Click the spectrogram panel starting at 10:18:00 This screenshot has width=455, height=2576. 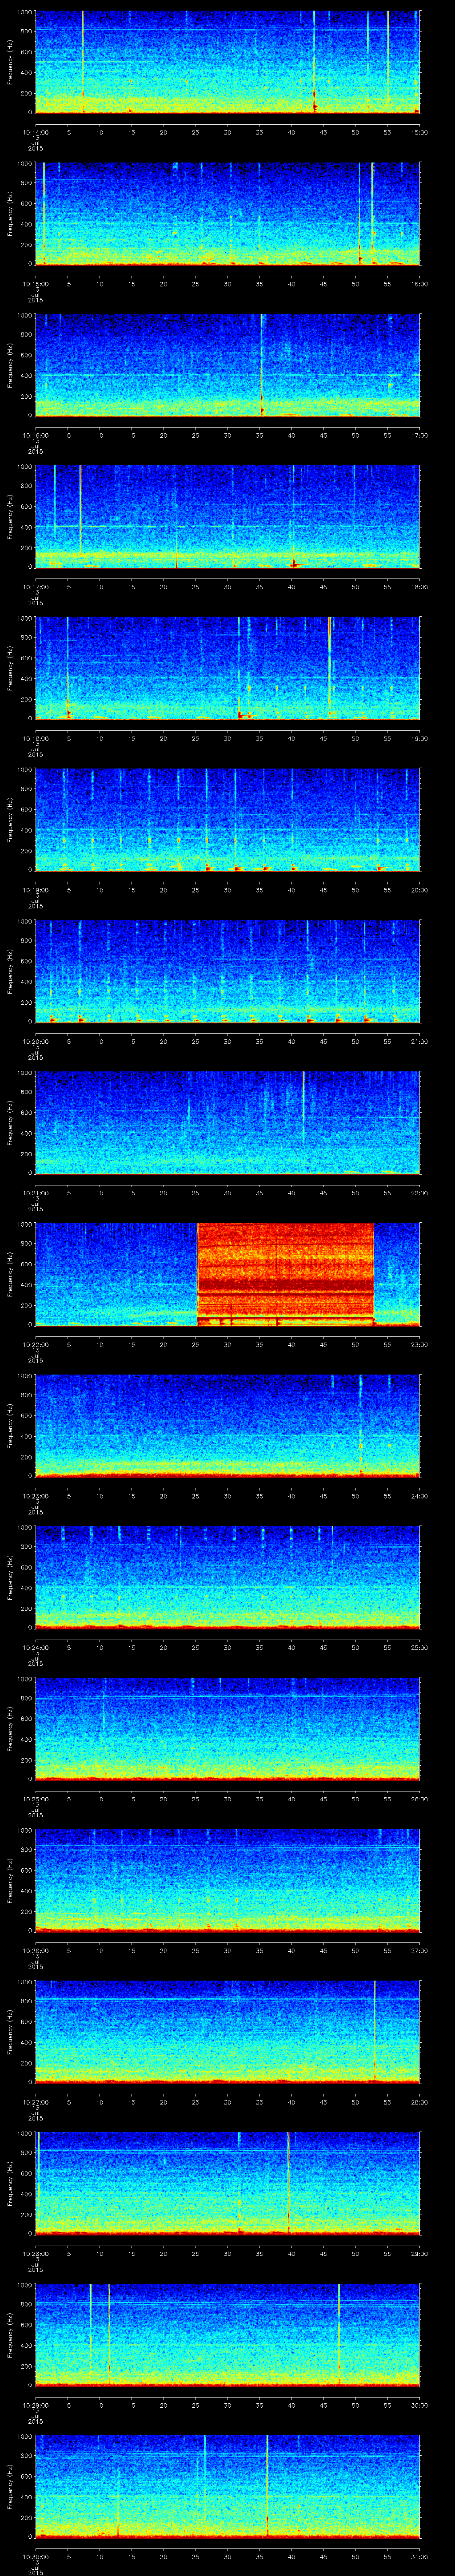point(228,668)
